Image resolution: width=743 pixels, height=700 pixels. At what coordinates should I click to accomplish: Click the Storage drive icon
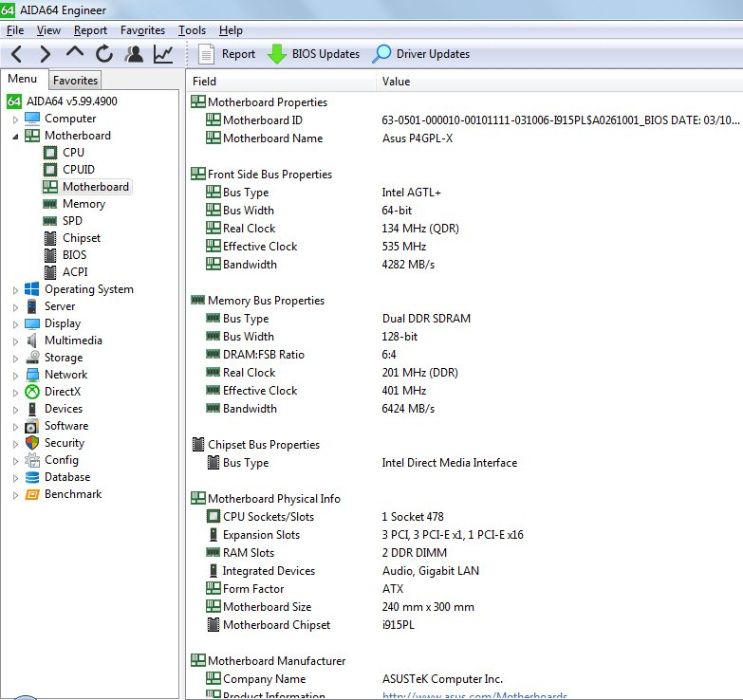[x=32, y=357]
